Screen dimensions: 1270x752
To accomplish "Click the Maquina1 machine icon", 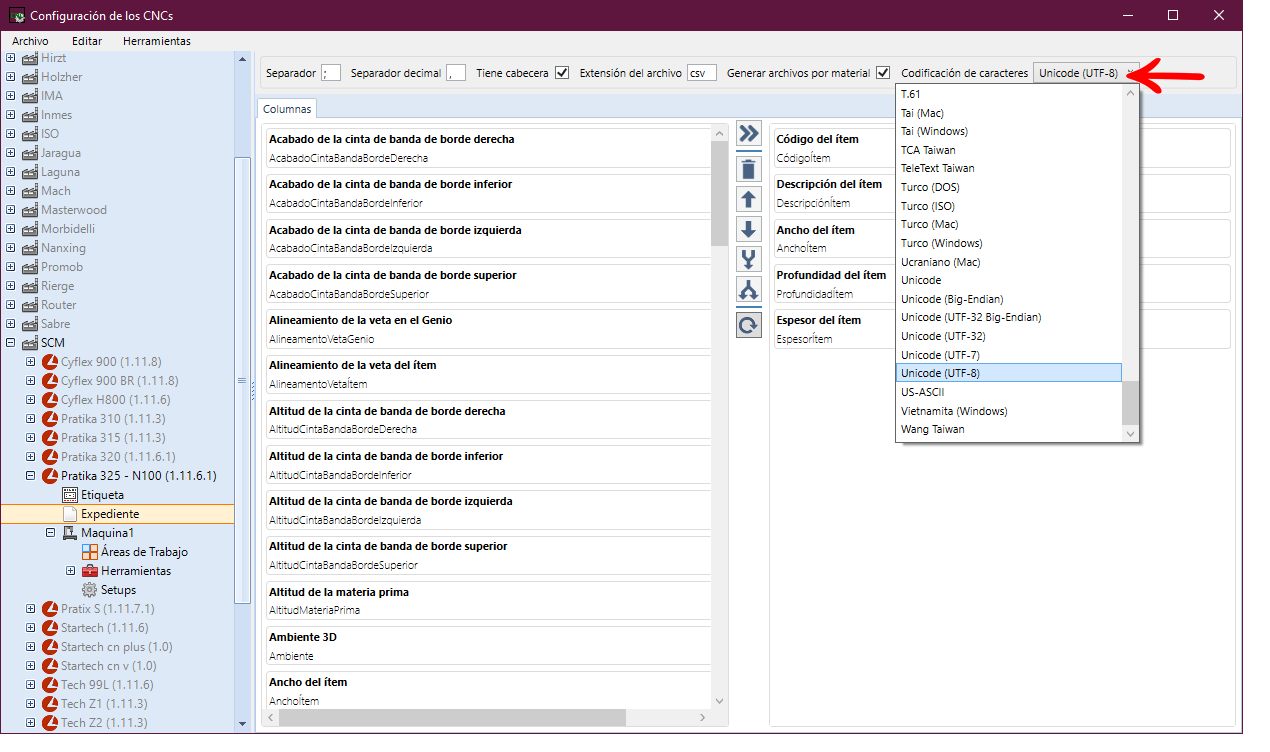I will coord(70,533).
